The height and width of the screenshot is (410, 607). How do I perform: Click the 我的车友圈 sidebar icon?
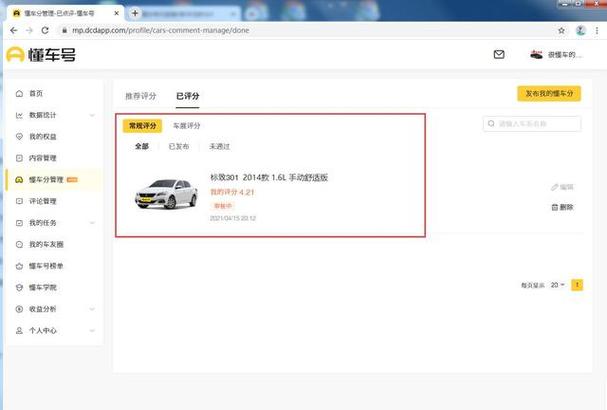[x=19, y=244]
